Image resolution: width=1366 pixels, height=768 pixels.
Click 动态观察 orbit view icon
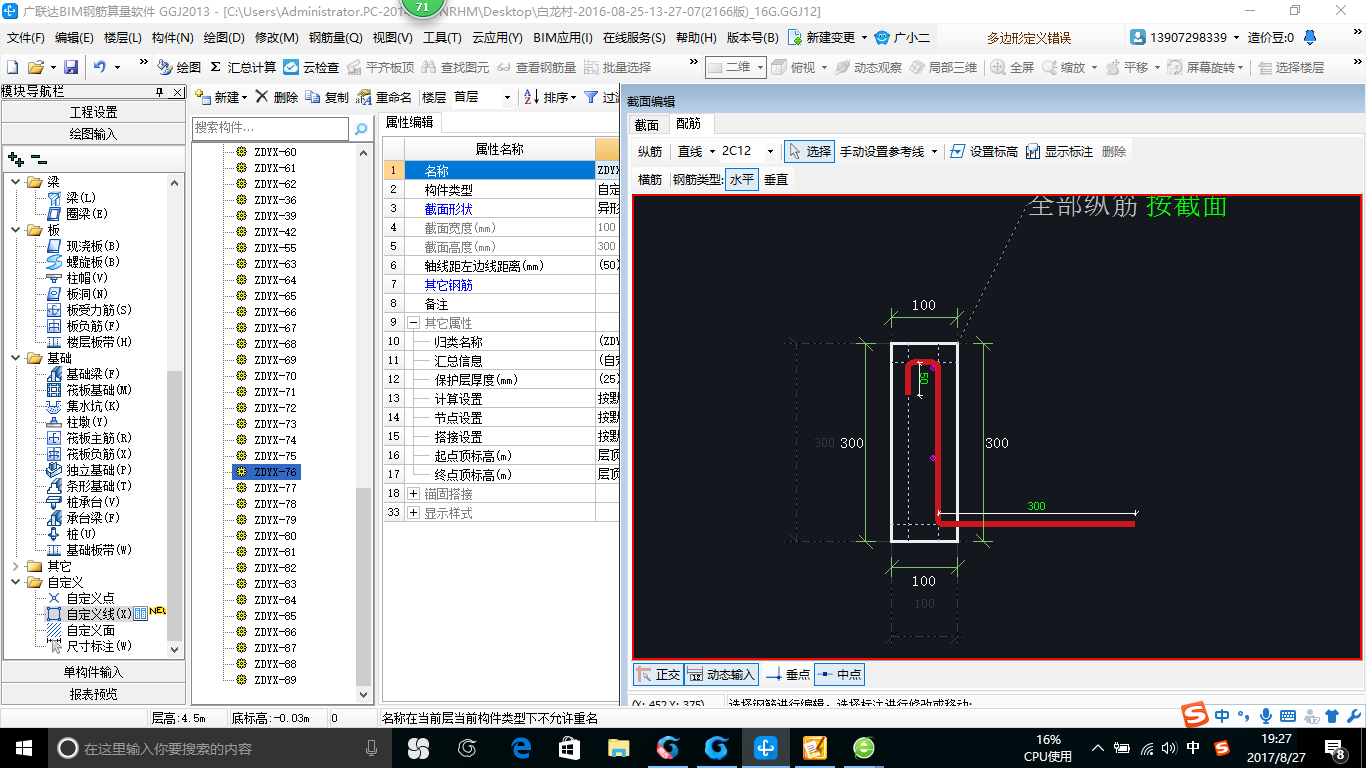click(869, 67)
